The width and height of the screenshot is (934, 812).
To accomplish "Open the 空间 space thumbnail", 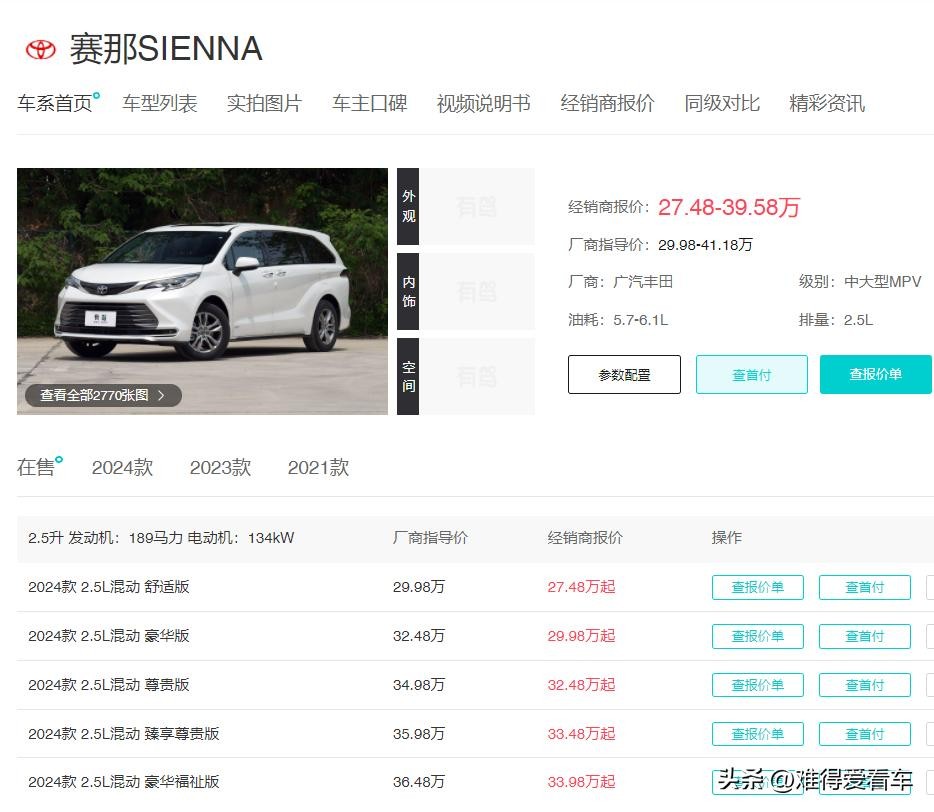I will point(466,376).
